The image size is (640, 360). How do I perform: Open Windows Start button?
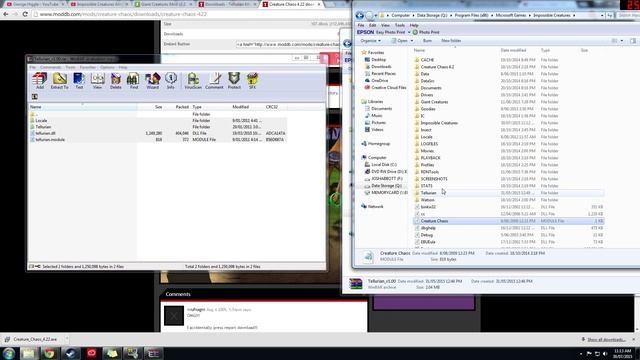[9, 353]
